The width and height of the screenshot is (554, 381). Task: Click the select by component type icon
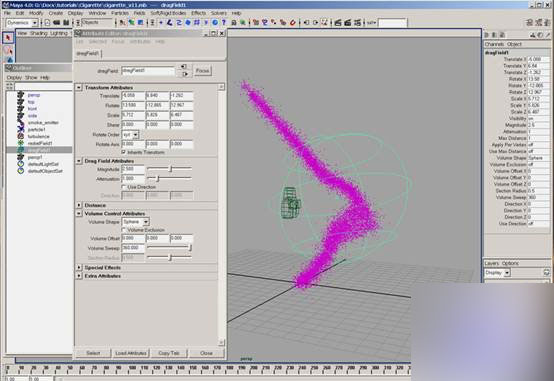click(141, 23)
